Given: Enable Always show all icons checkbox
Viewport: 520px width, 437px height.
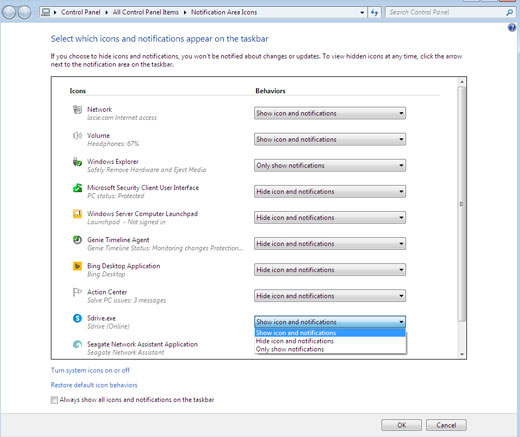Looking at the screenshot, I should click(54, 400).
